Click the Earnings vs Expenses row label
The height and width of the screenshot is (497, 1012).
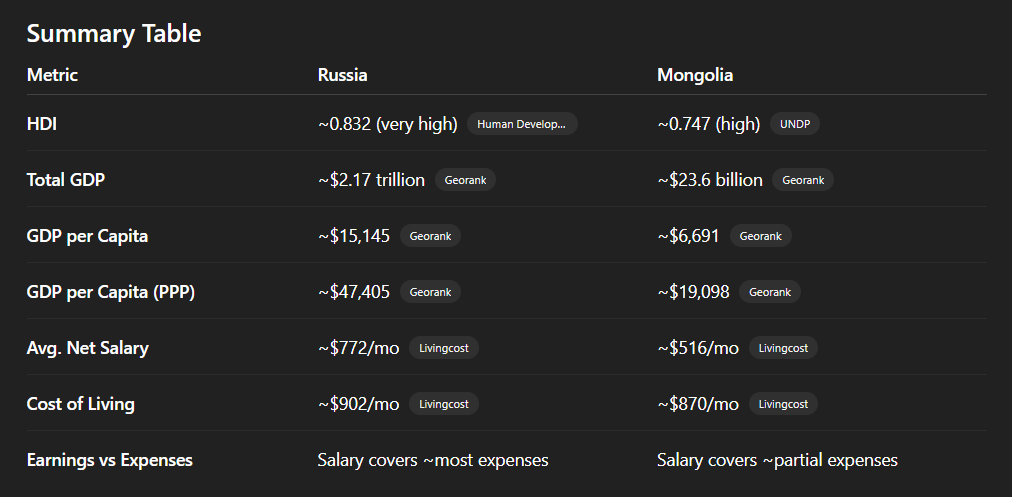point(110,460)
